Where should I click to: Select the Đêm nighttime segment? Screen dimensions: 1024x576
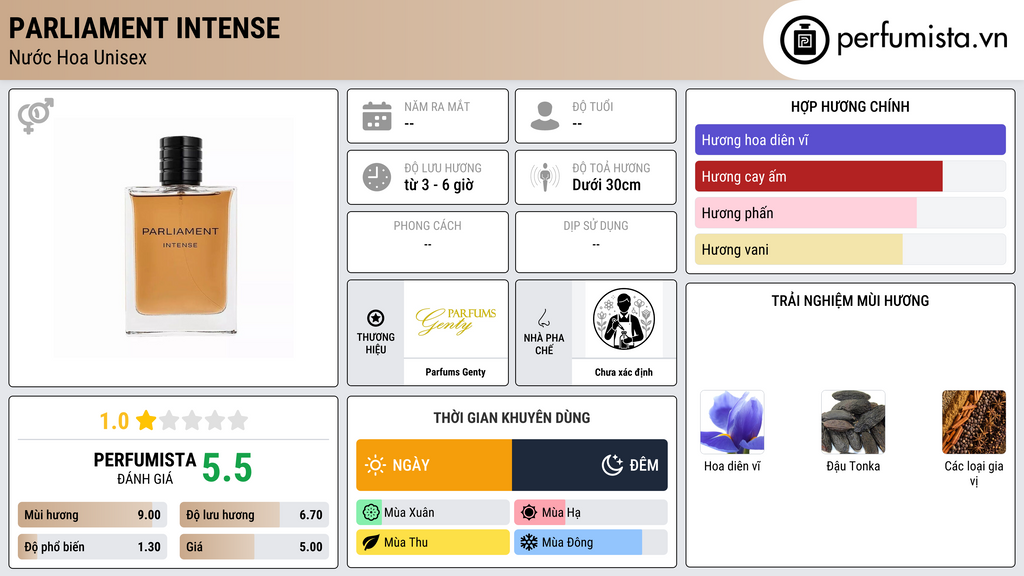tap(590, 465)
